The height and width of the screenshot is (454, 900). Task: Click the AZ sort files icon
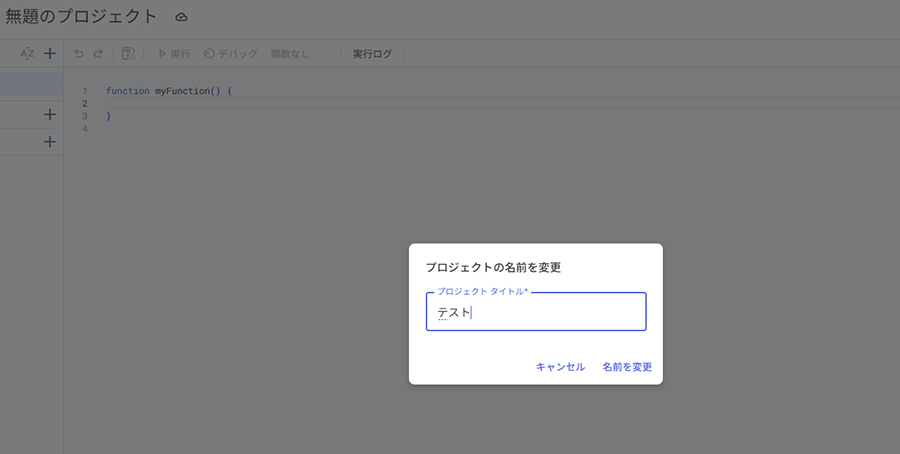(x=27, y=54)
